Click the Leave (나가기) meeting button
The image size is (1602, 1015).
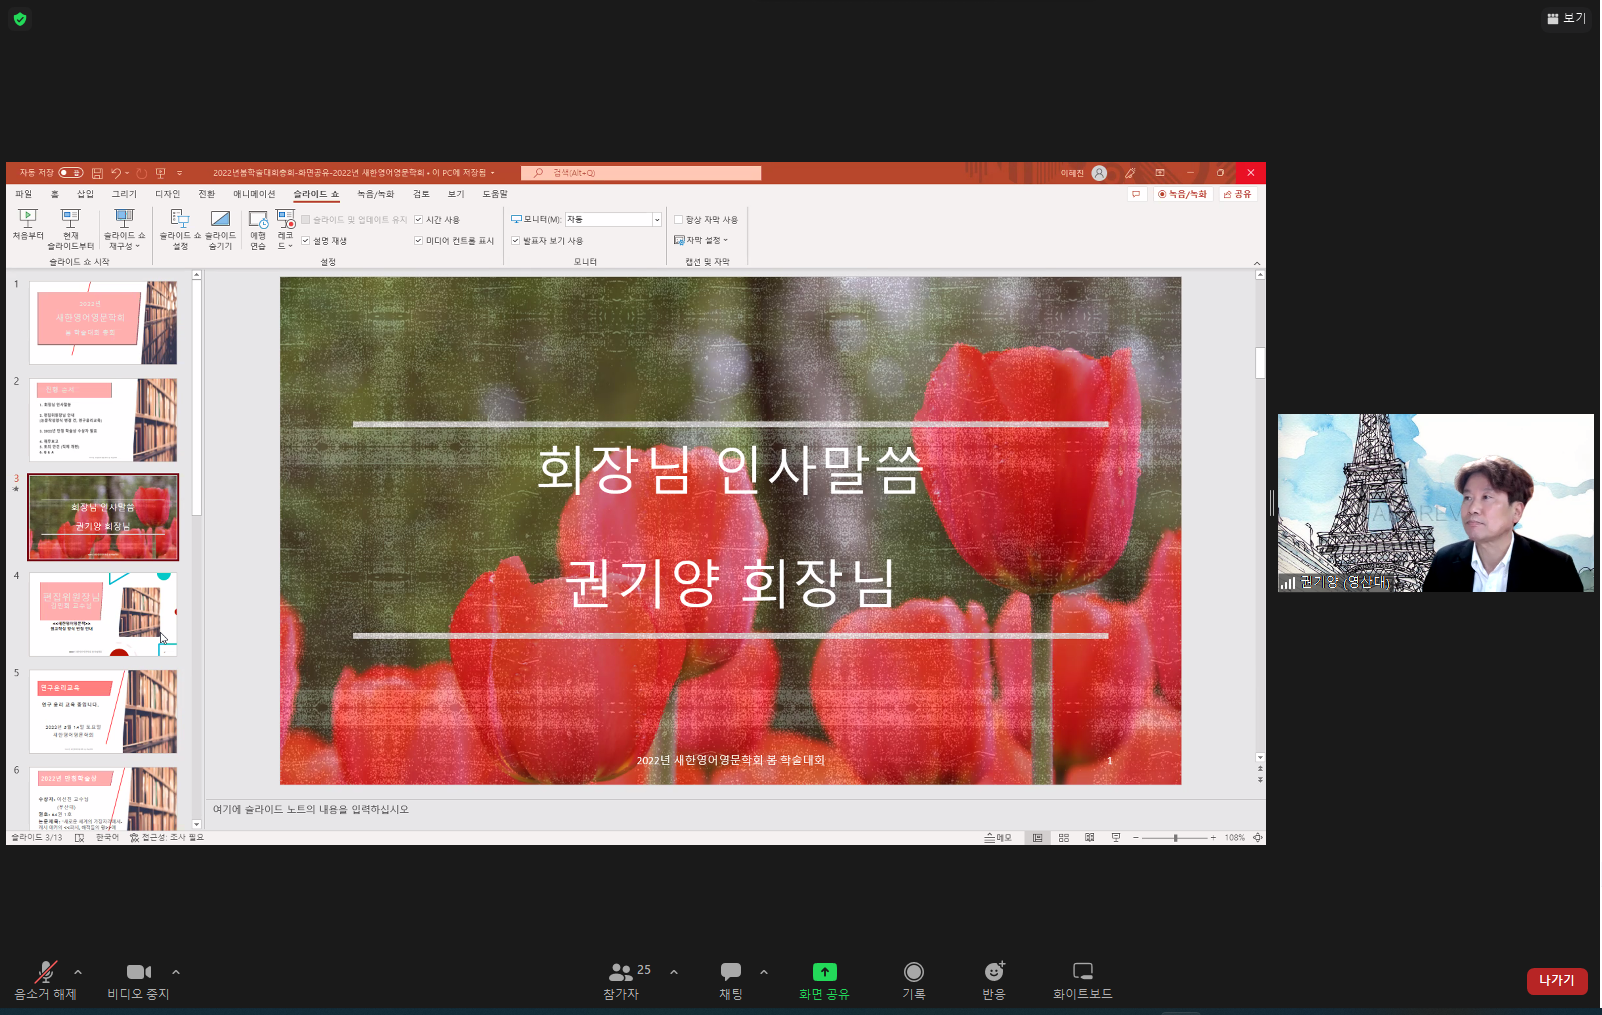point(1556,981)
